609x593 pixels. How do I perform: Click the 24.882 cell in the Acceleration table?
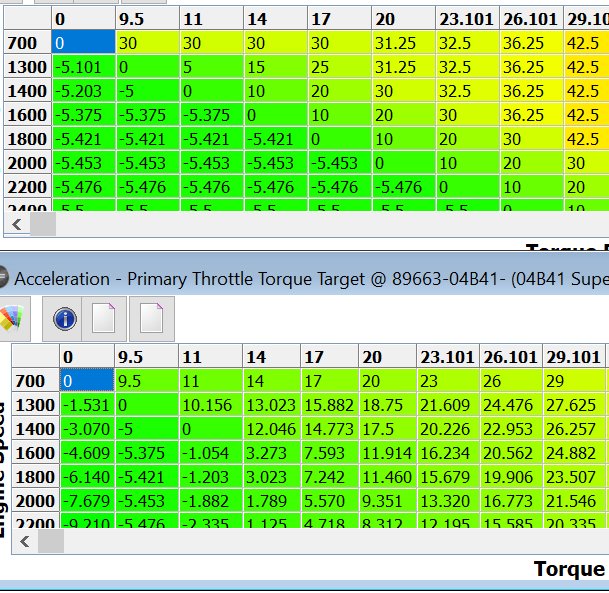(574, 452)
